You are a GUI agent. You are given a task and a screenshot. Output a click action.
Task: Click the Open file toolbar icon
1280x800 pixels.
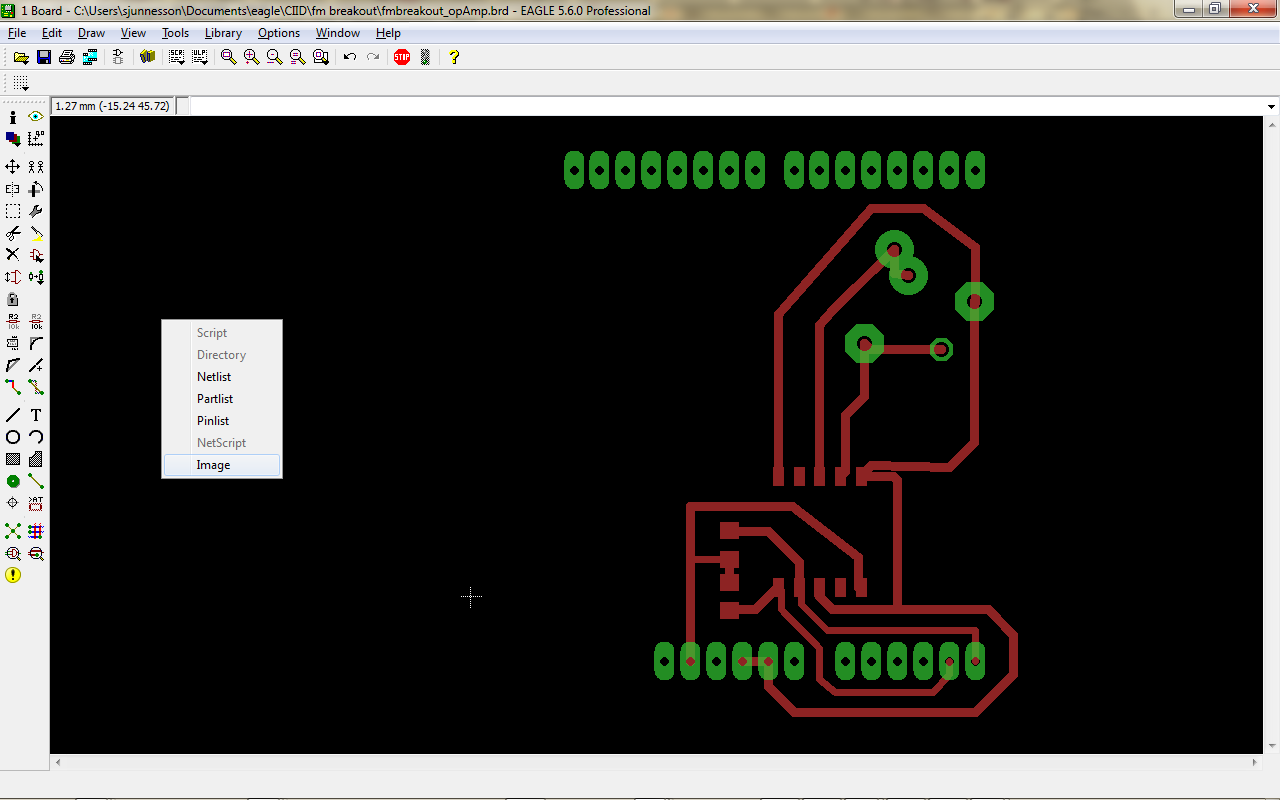tap(20, 57)
